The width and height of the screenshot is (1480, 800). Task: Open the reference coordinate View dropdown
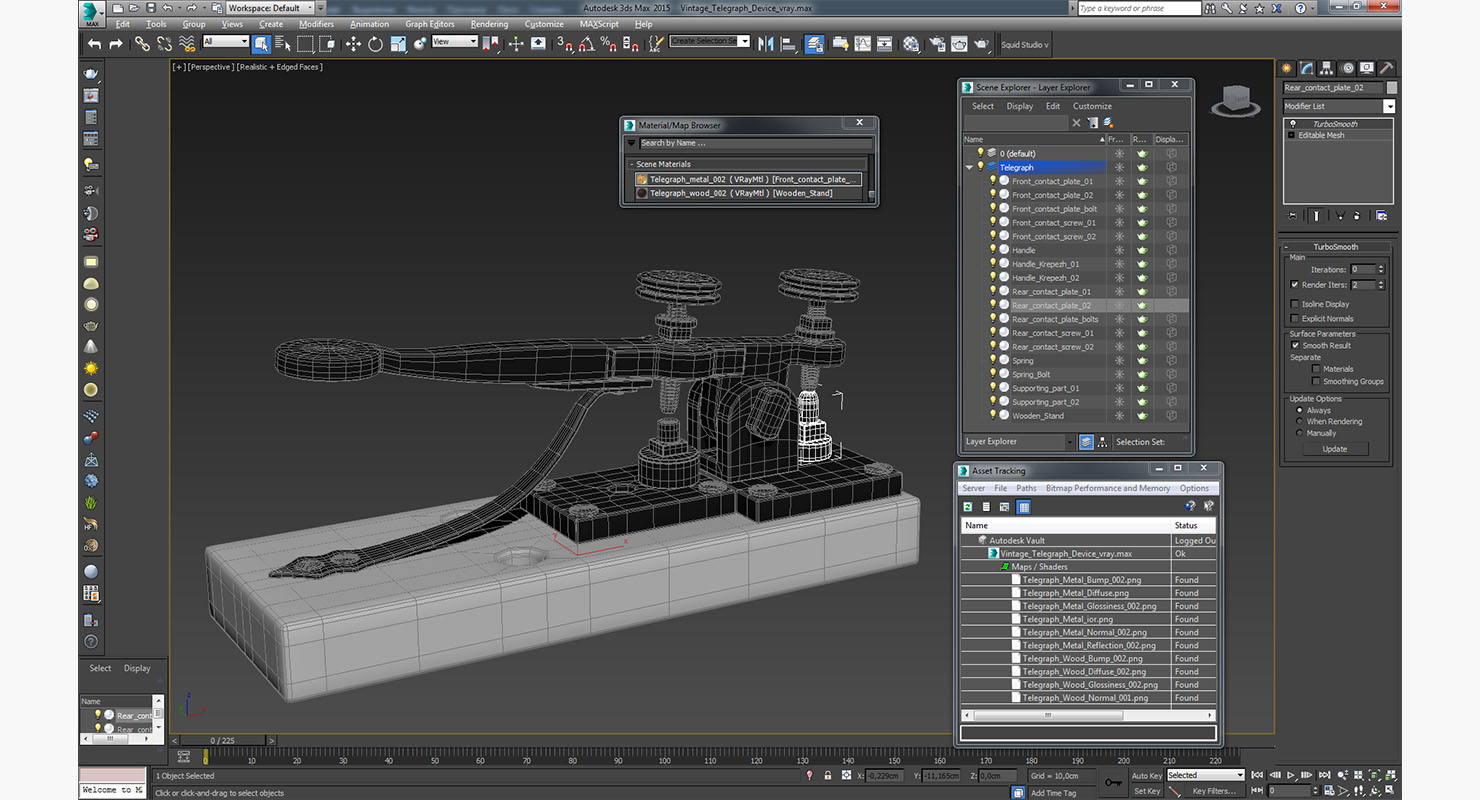(455, 42)
